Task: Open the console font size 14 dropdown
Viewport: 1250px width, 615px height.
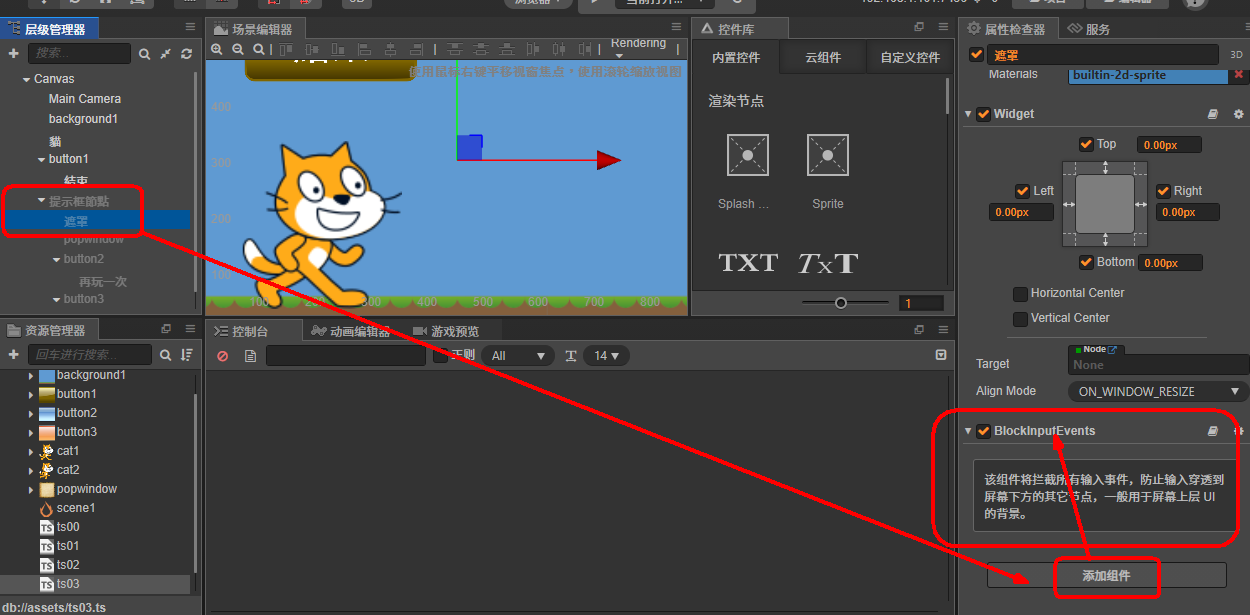Action: coord(606,356)
